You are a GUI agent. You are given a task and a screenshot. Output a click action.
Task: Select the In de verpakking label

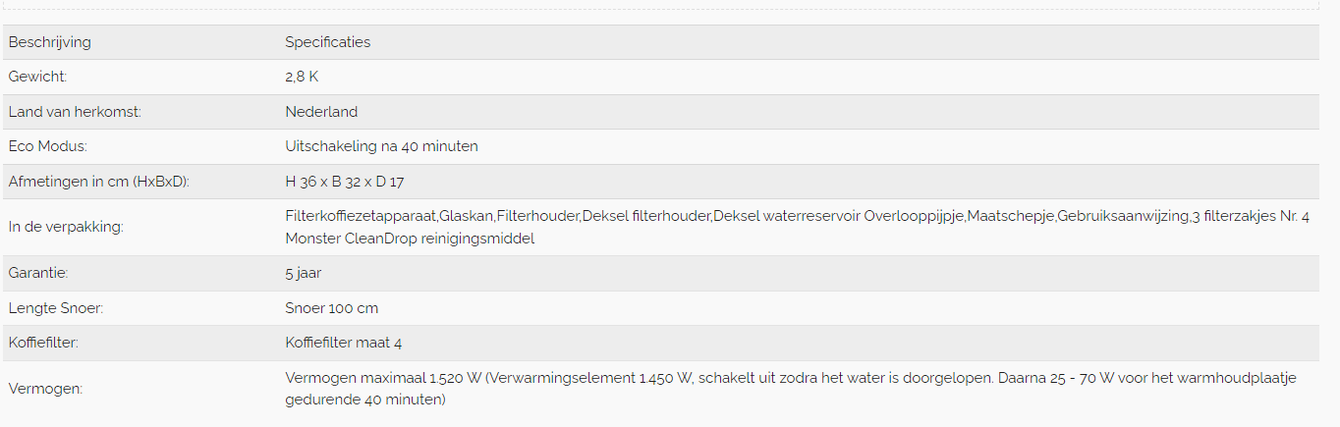[x=66, y=227]
